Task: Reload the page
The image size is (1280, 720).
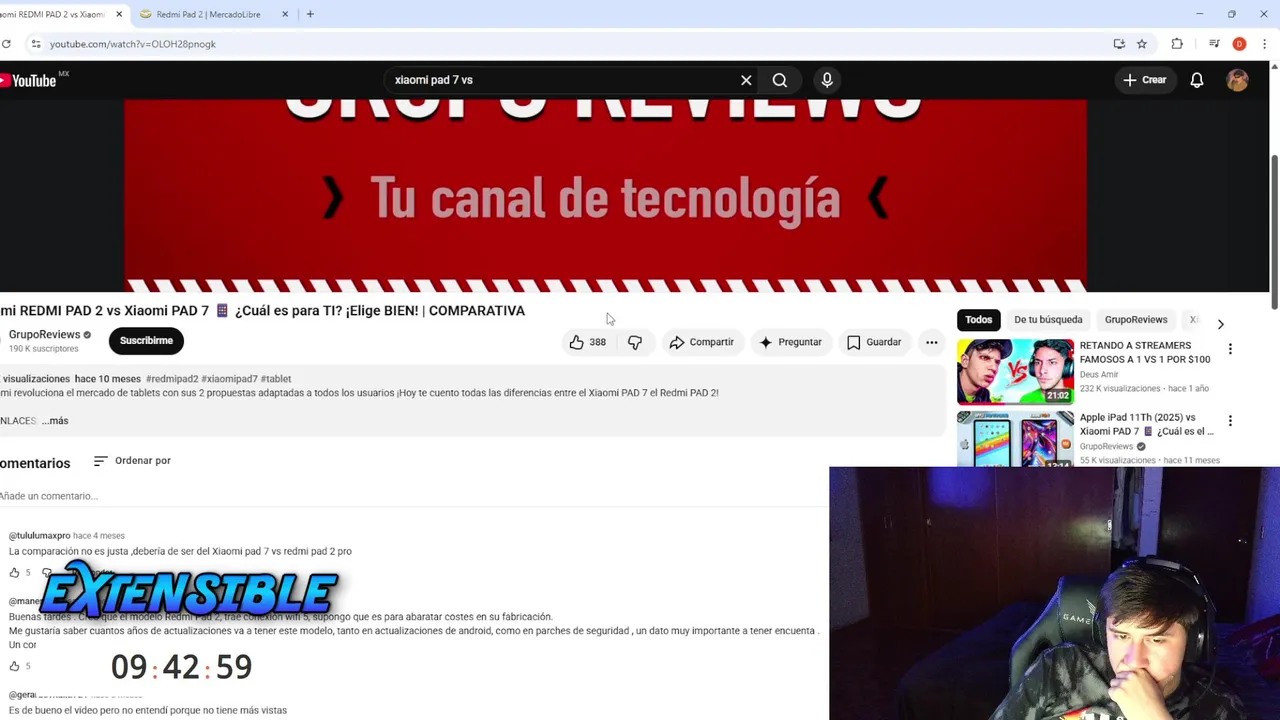Action: click(x=6, y=44)
